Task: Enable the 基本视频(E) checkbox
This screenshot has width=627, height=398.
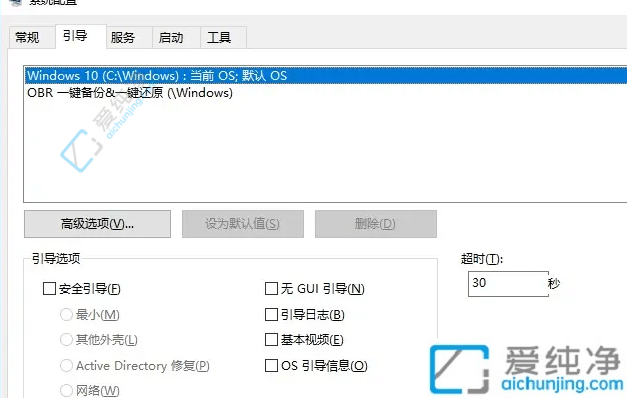Action: coord(272,340)
